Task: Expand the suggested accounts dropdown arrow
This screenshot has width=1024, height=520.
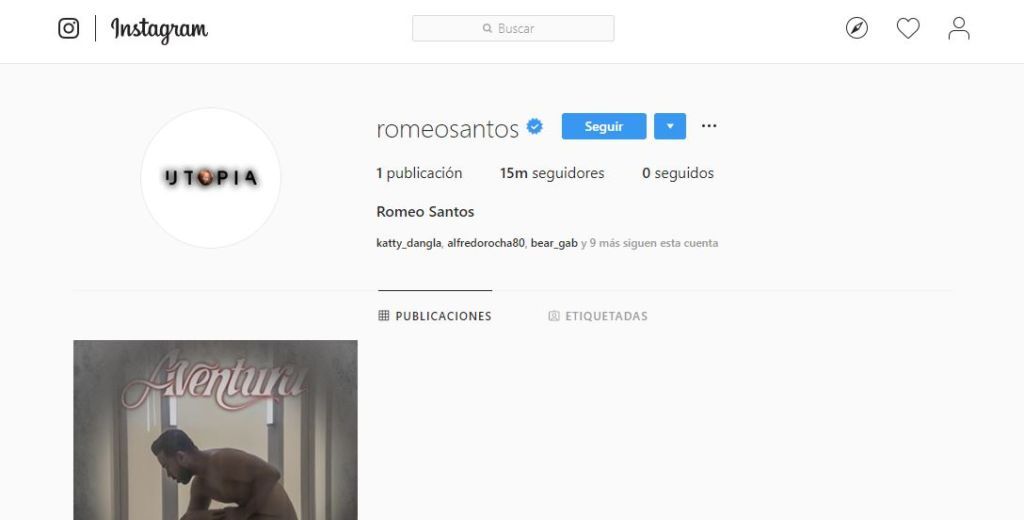Action: tap(670, 126)
